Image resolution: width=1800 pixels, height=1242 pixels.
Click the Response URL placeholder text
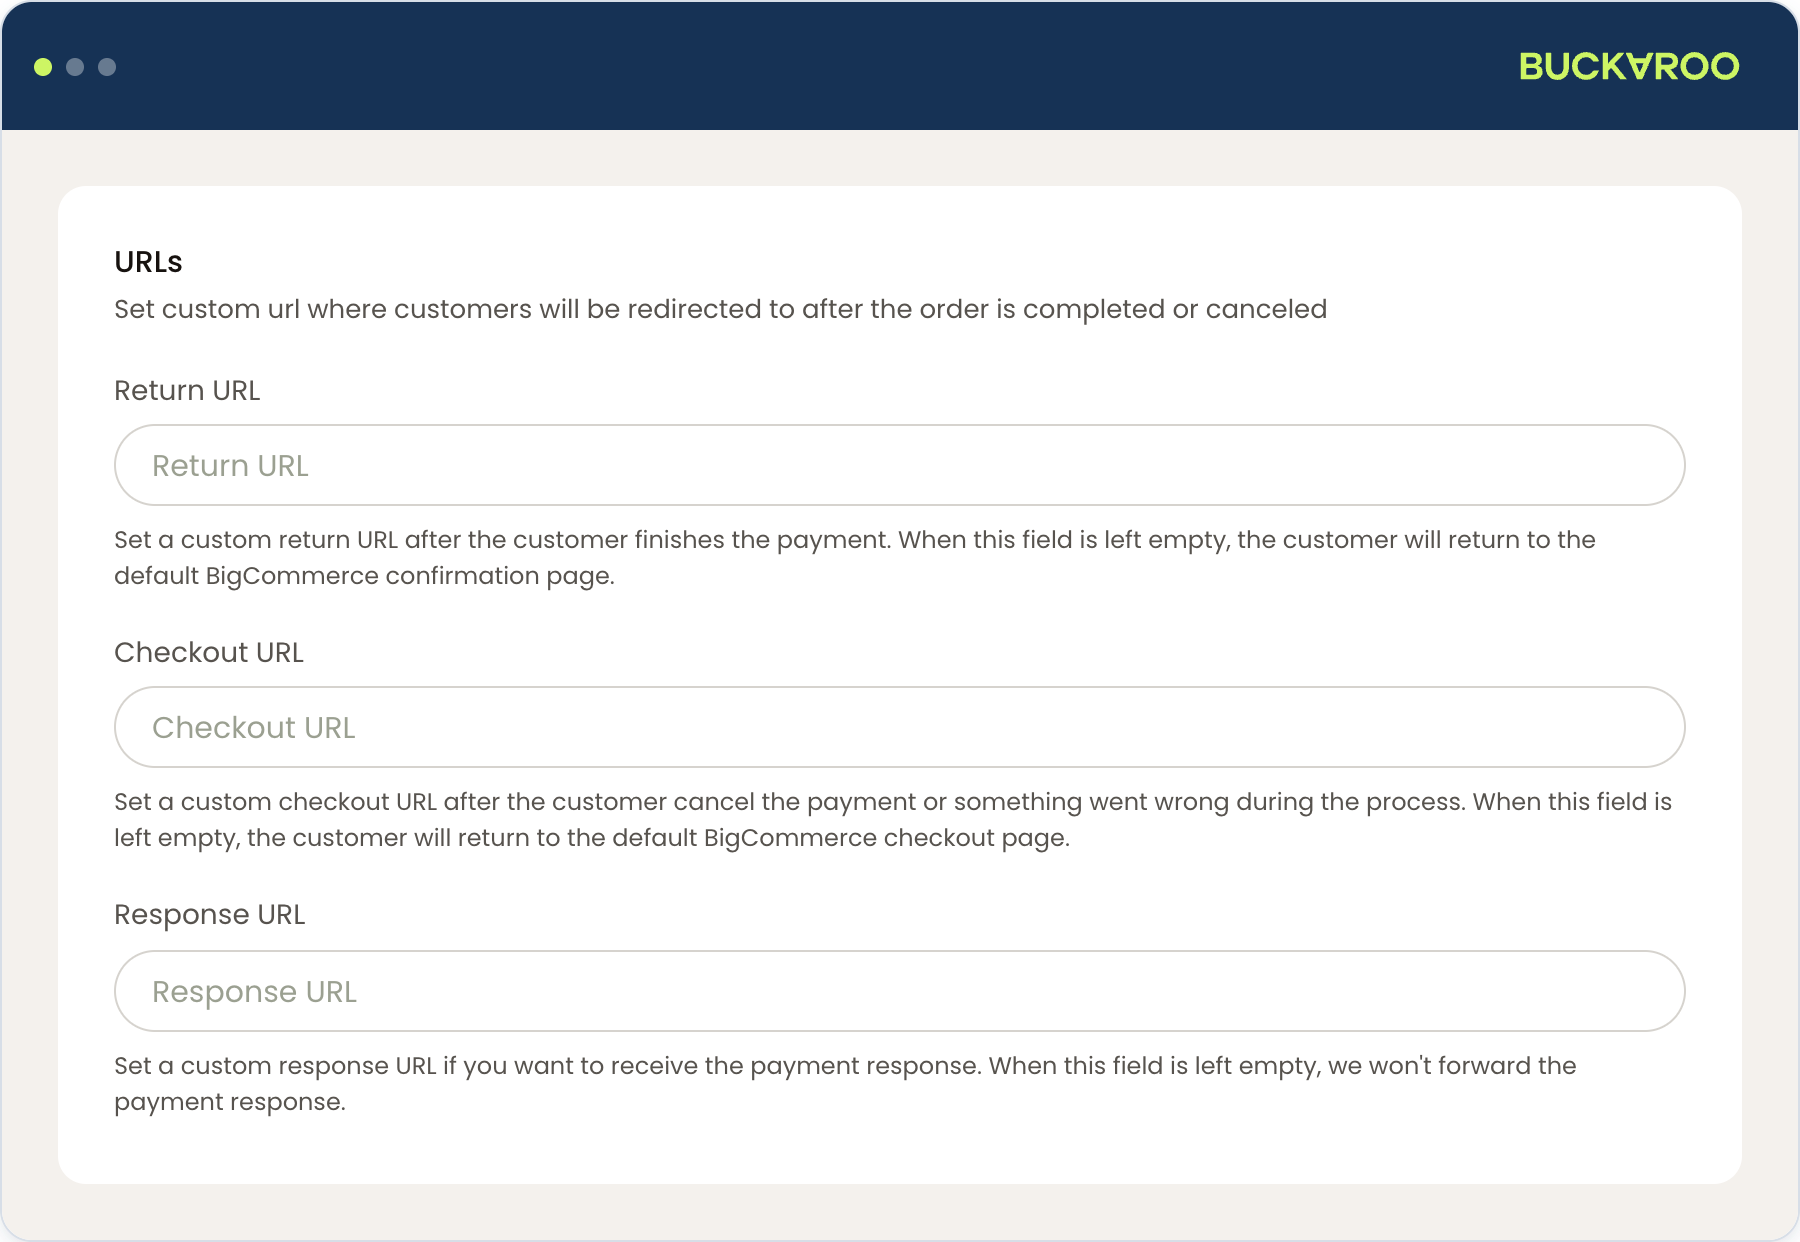(x=254, y=992)
